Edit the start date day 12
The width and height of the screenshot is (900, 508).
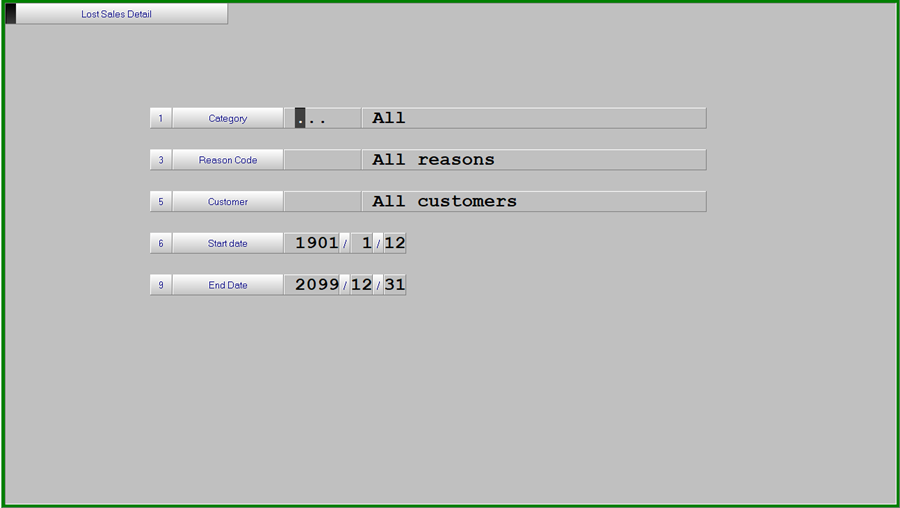click(395, 243)
